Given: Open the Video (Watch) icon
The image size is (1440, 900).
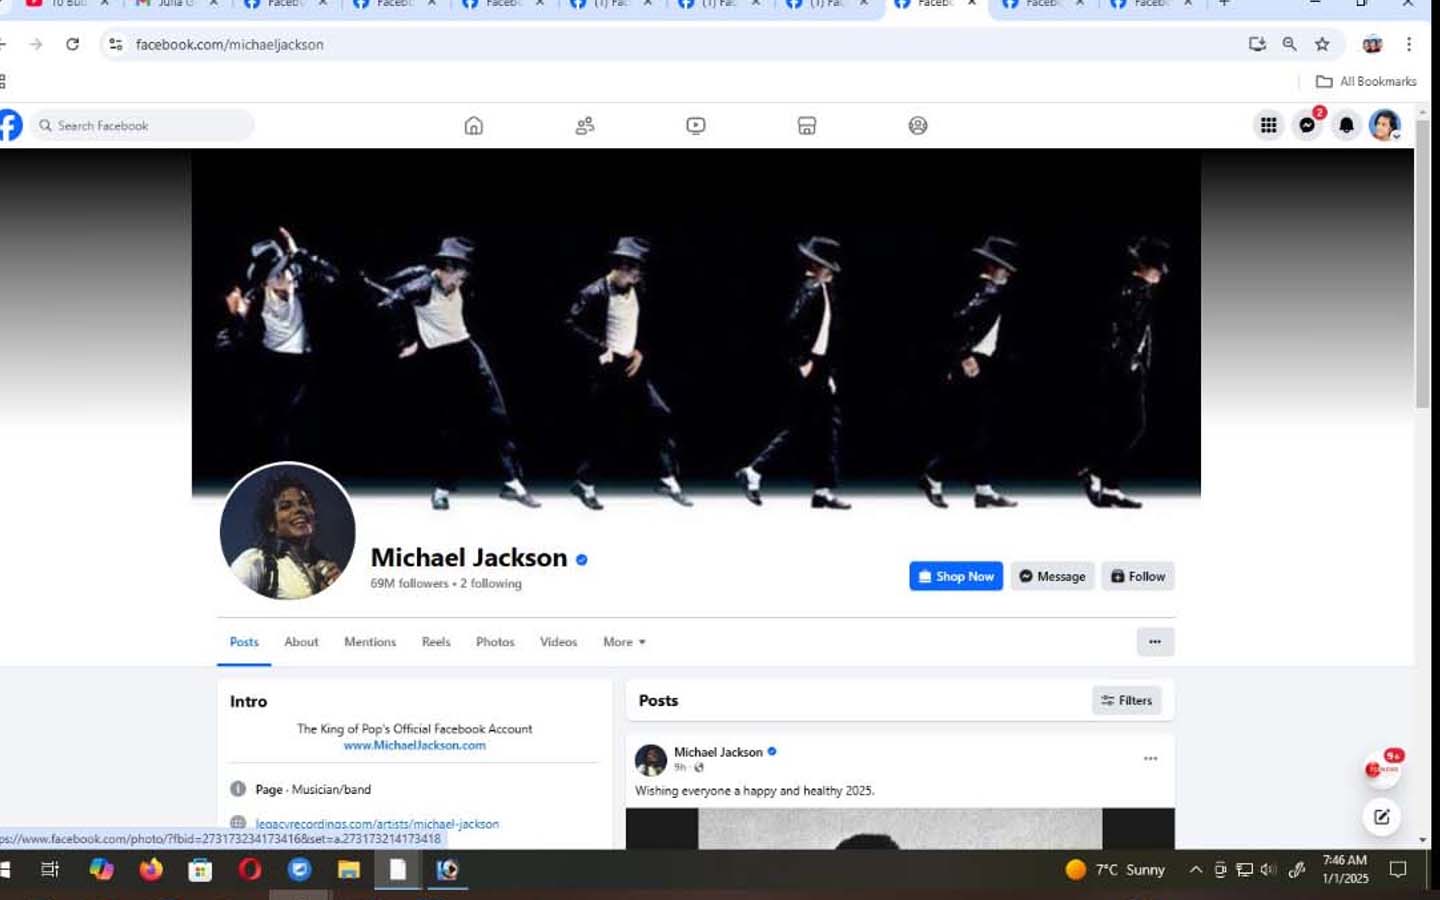Looking at the screenshot, I should pyautogui.click(x=696, y=125).
